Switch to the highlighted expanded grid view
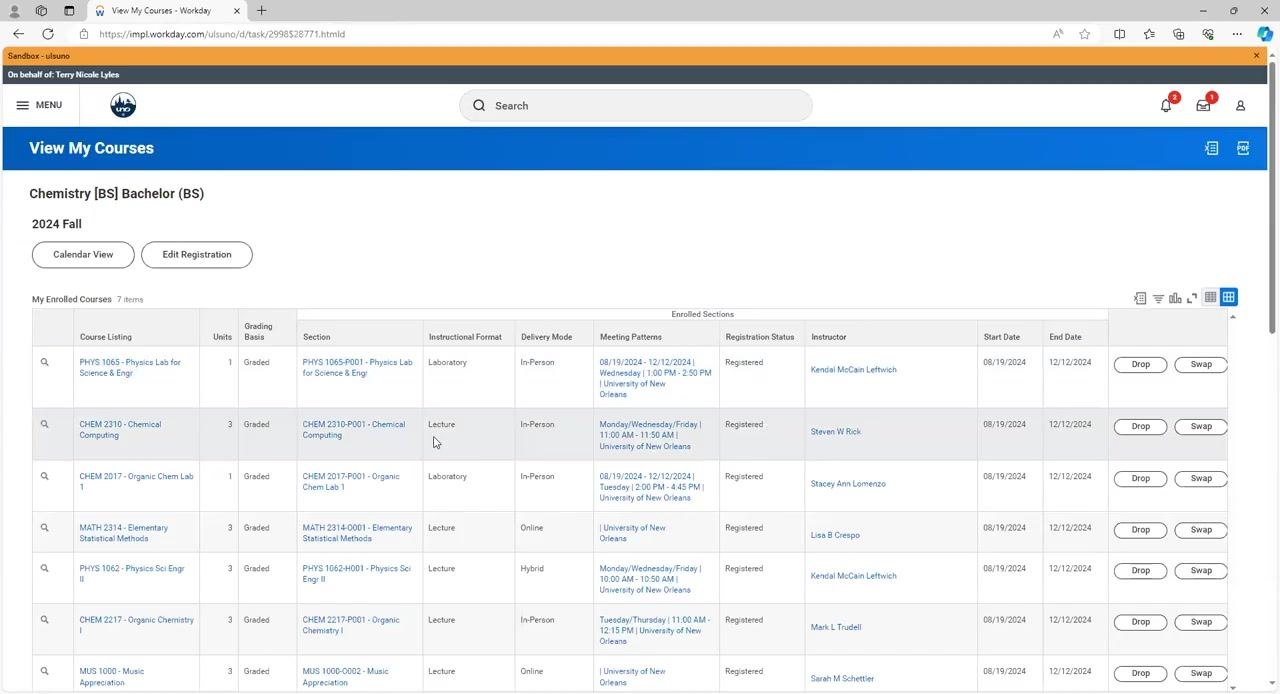The image size is (1280, 694). 1229,297
